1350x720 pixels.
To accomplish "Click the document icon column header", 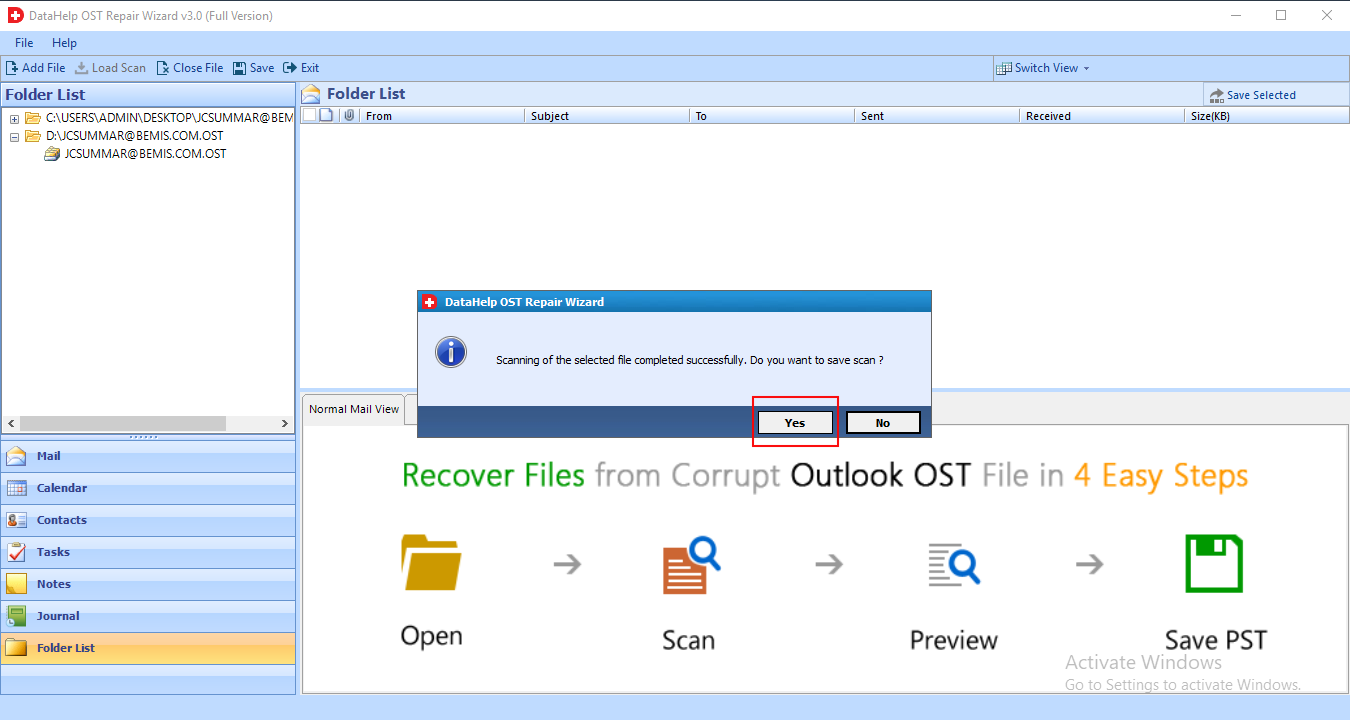I will coord(326,115).
